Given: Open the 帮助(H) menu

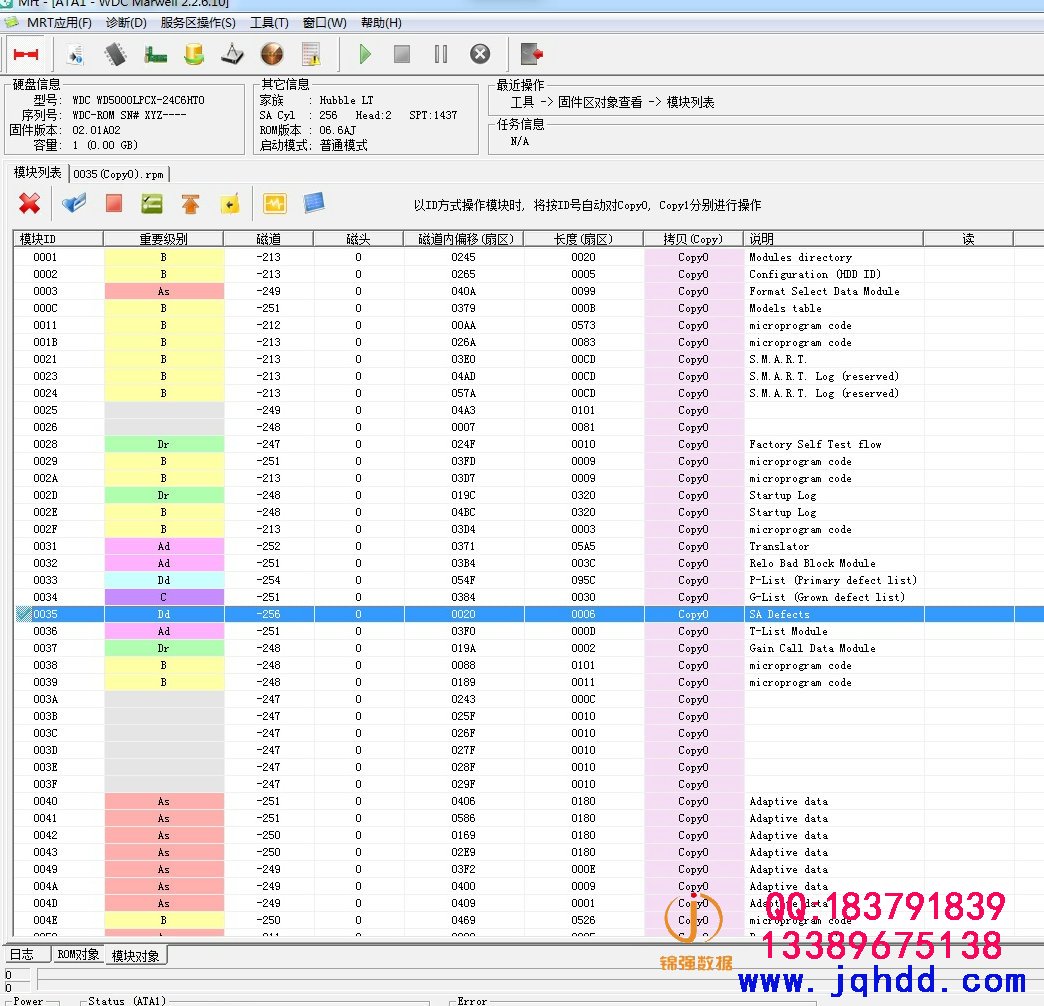Looking at the screenshot, I should (381, 23).
